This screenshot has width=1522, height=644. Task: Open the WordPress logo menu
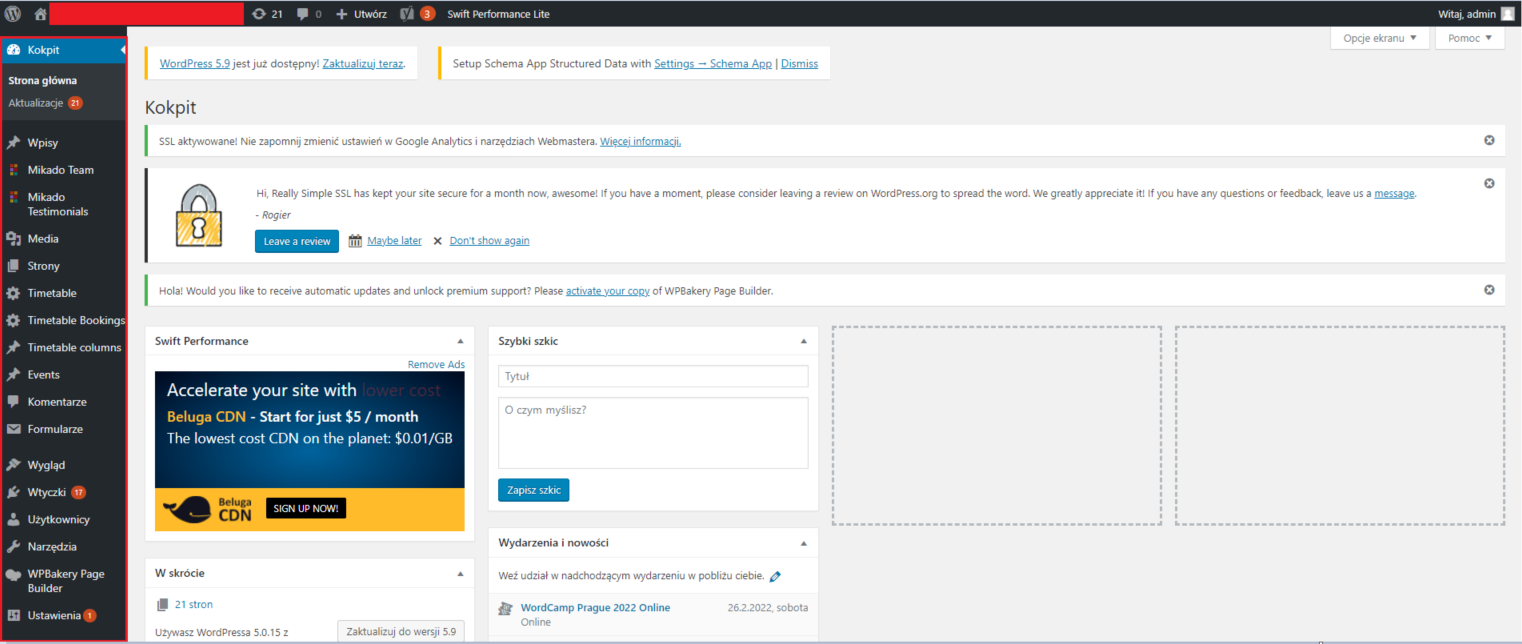(13, 14)
